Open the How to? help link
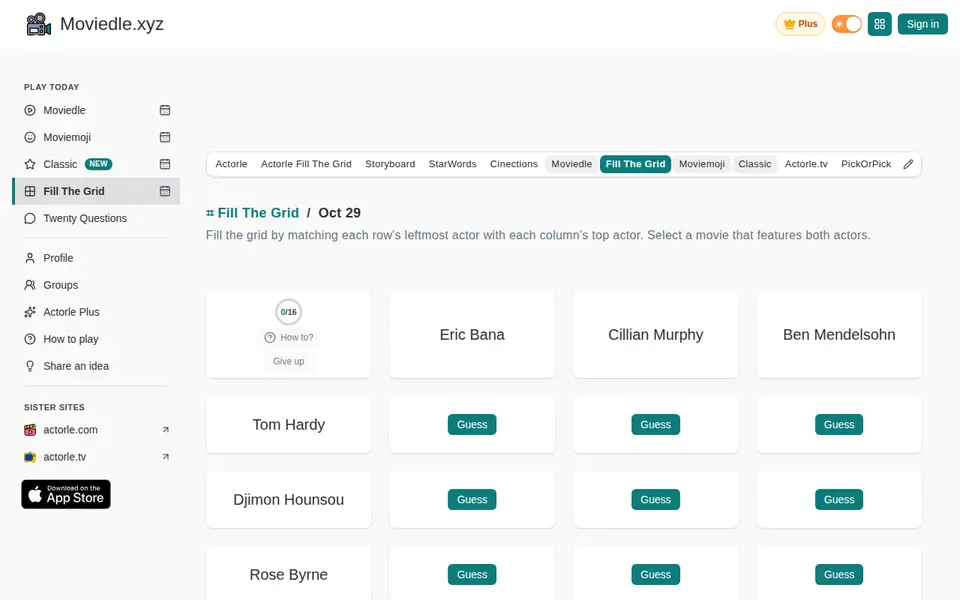 click(288, 337)
